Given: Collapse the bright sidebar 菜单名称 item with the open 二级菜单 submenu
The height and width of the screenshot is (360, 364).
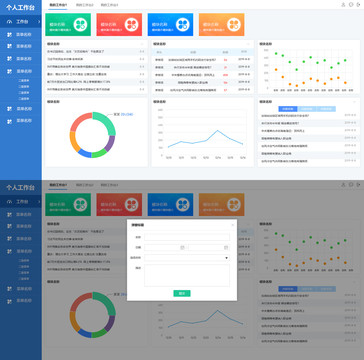Looking at the screenshot, I should [21, 71].
